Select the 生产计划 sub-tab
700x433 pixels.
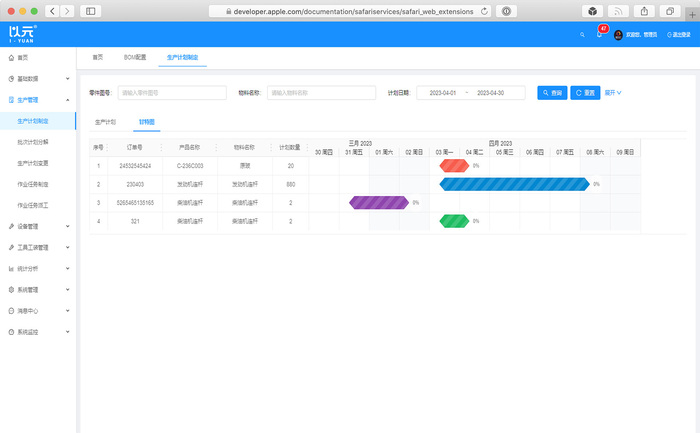tap(105, 122)
